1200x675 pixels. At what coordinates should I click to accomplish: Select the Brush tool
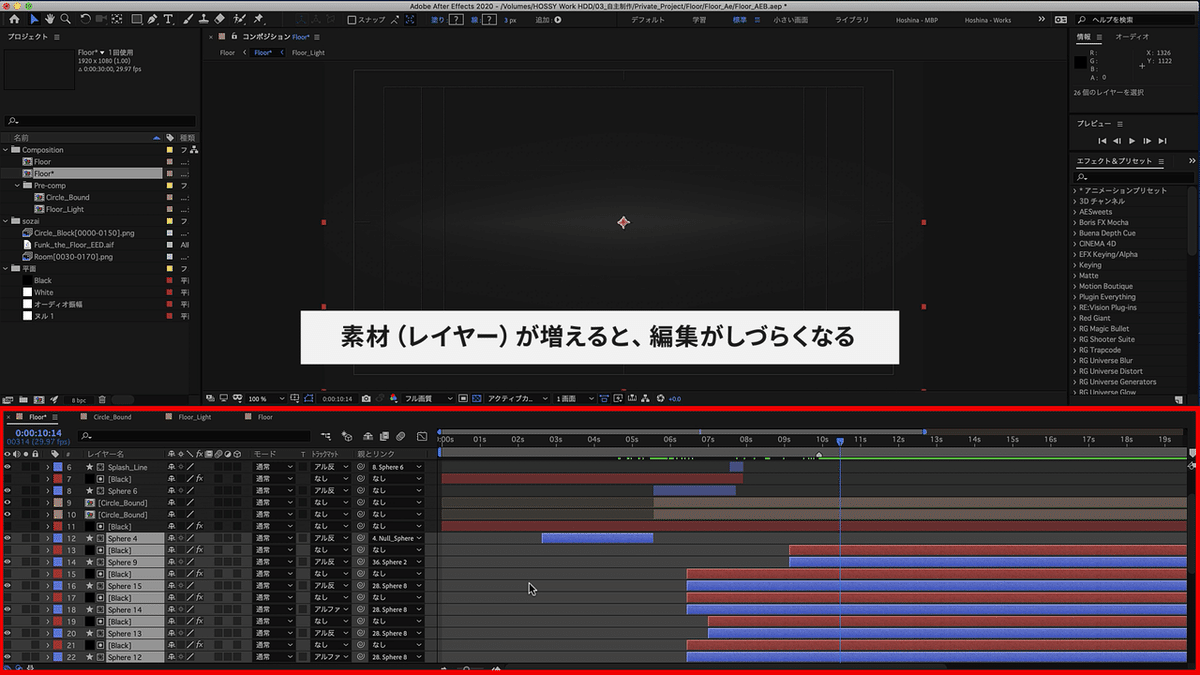(188, 19)
